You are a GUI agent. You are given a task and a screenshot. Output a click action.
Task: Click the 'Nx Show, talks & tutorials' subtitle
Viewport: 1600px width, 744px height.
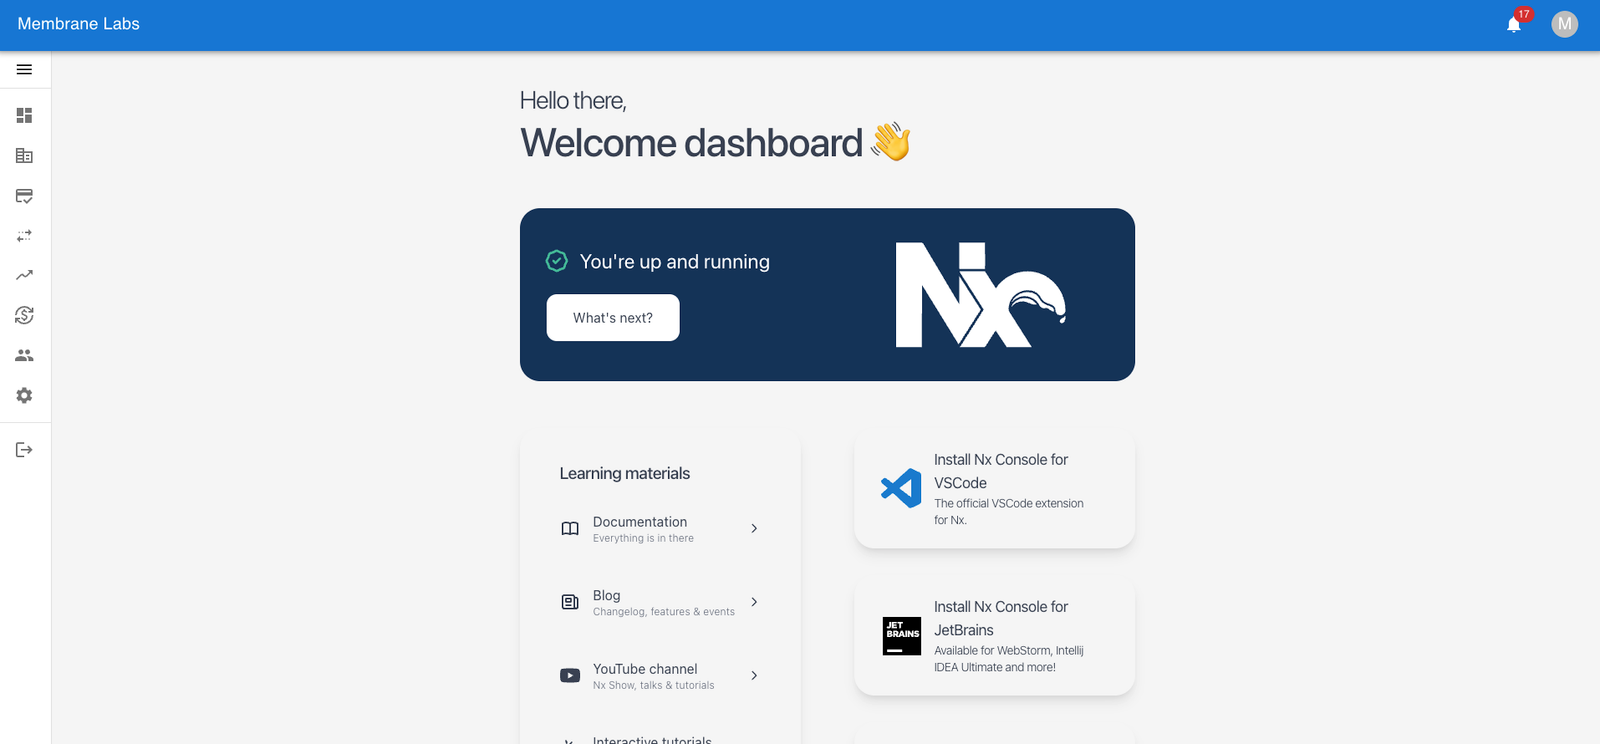(x=654, y=685)
